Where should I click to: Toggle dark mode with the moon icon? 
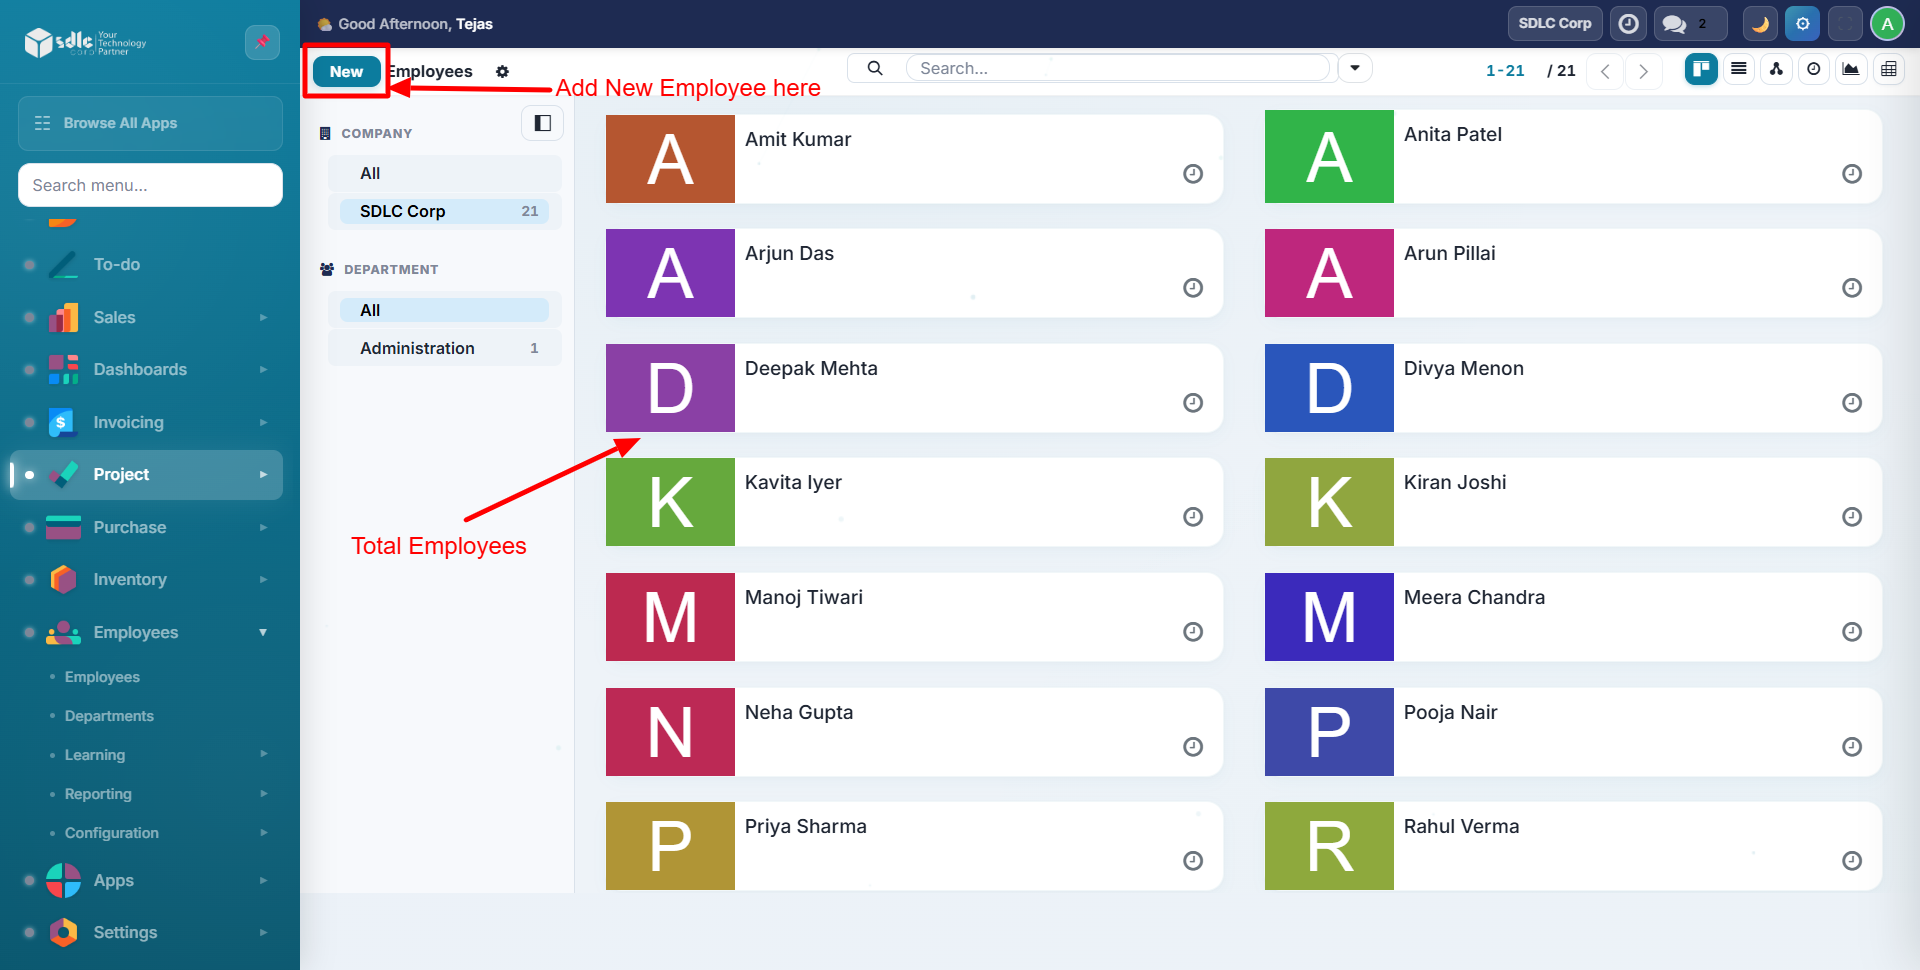tap(1760, 24)
